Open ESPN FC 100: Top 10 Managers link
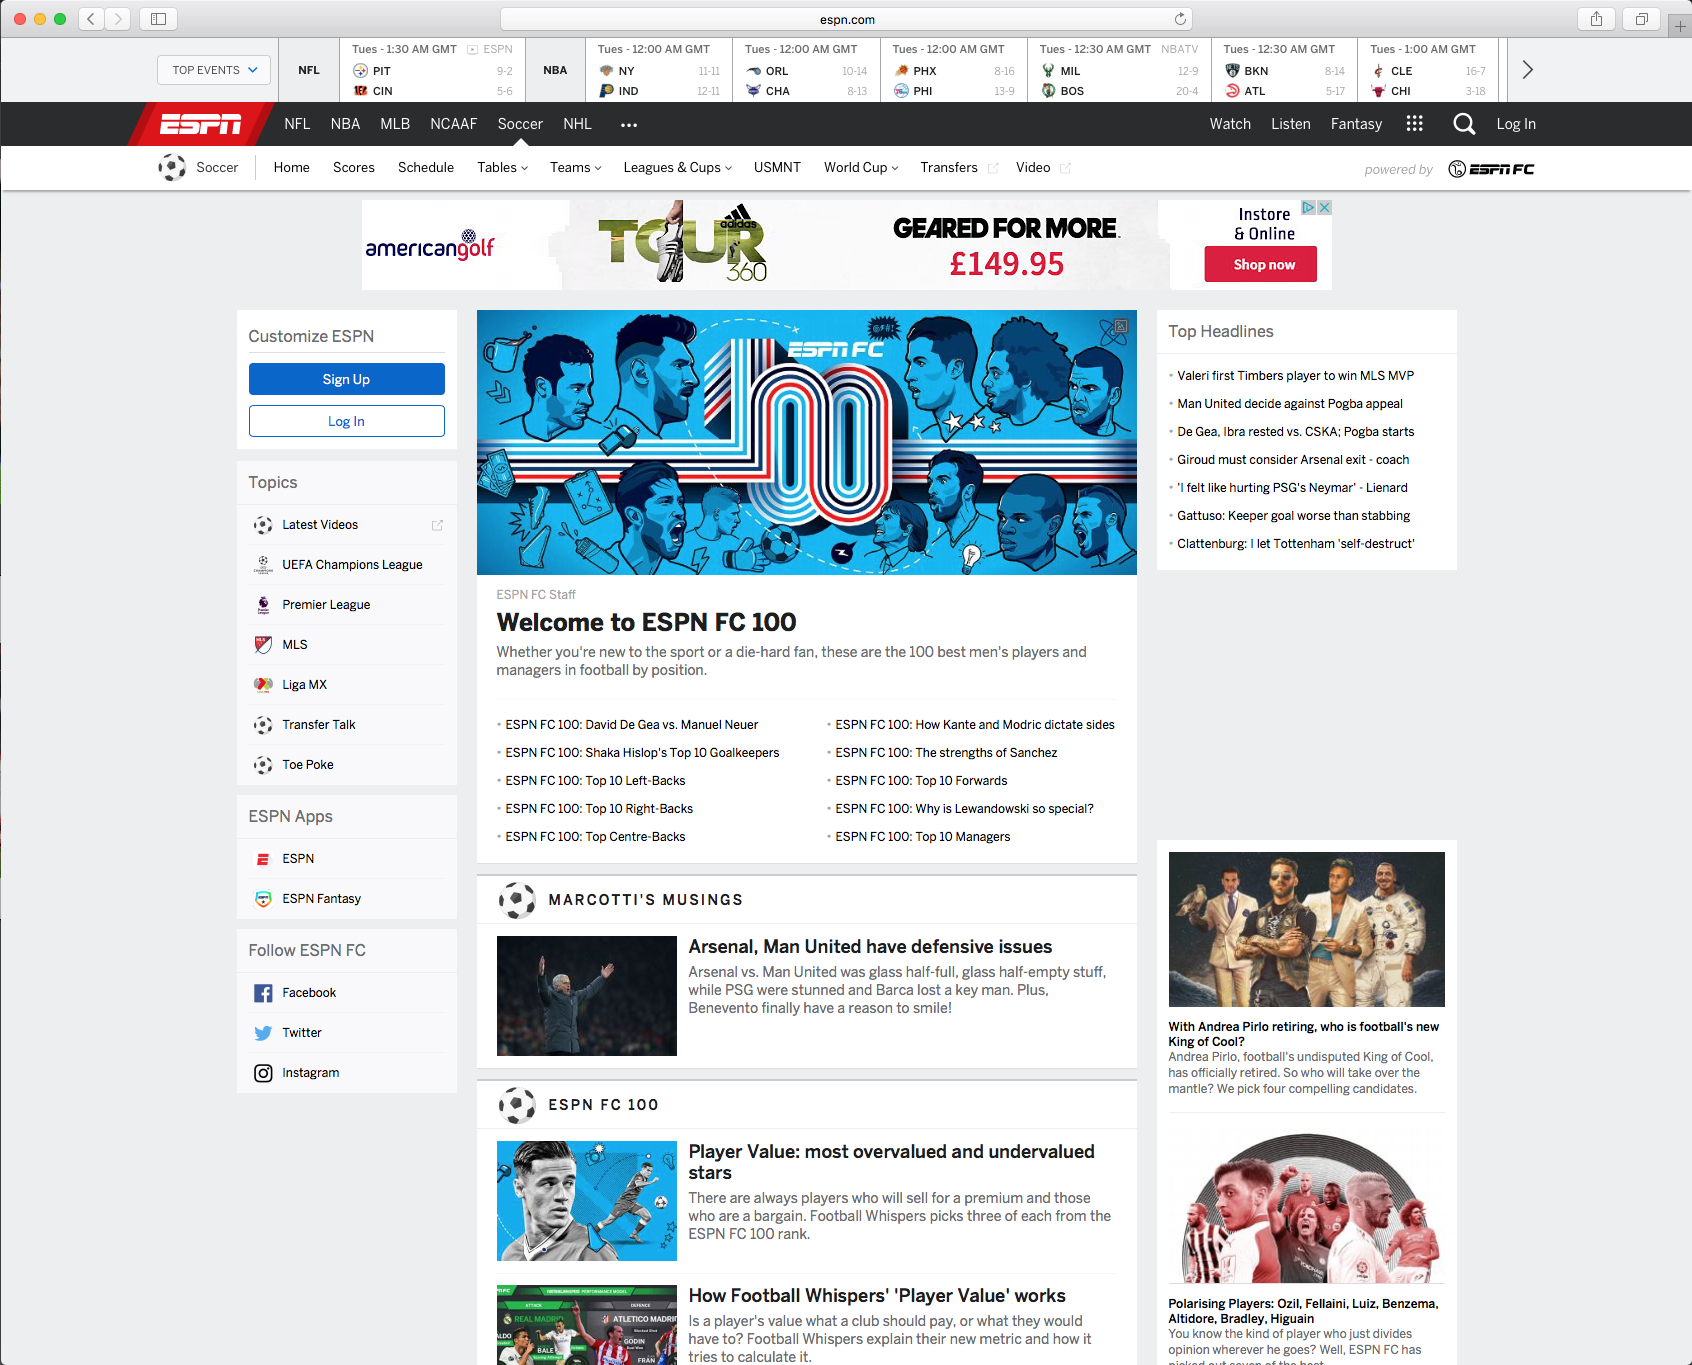This screenshot has width=1692, height=1365. tap(923, 837)
